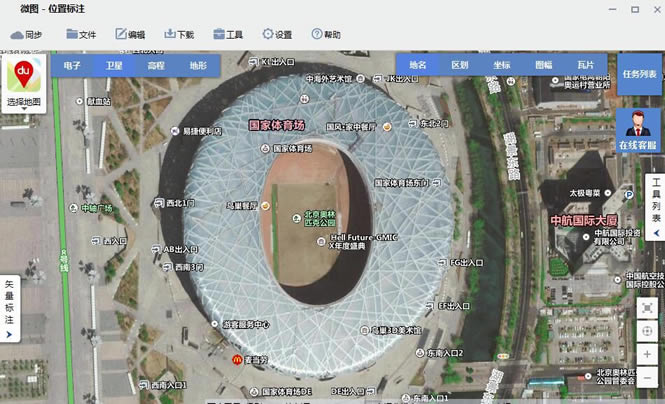This screenshot has height=404, width=665.
Task: Click the 西南入口1 marker
Action: point(144,385)
